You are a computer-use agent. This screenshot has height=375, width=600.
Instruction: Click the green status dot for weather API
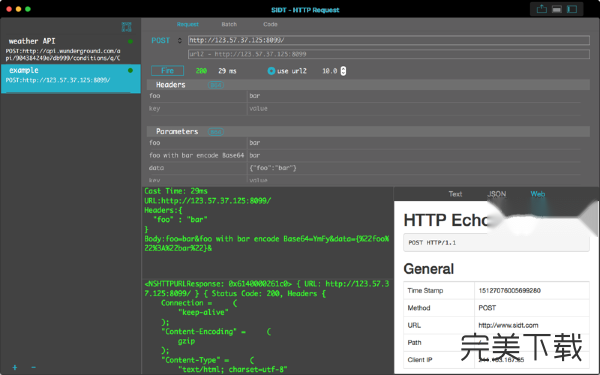130,41
